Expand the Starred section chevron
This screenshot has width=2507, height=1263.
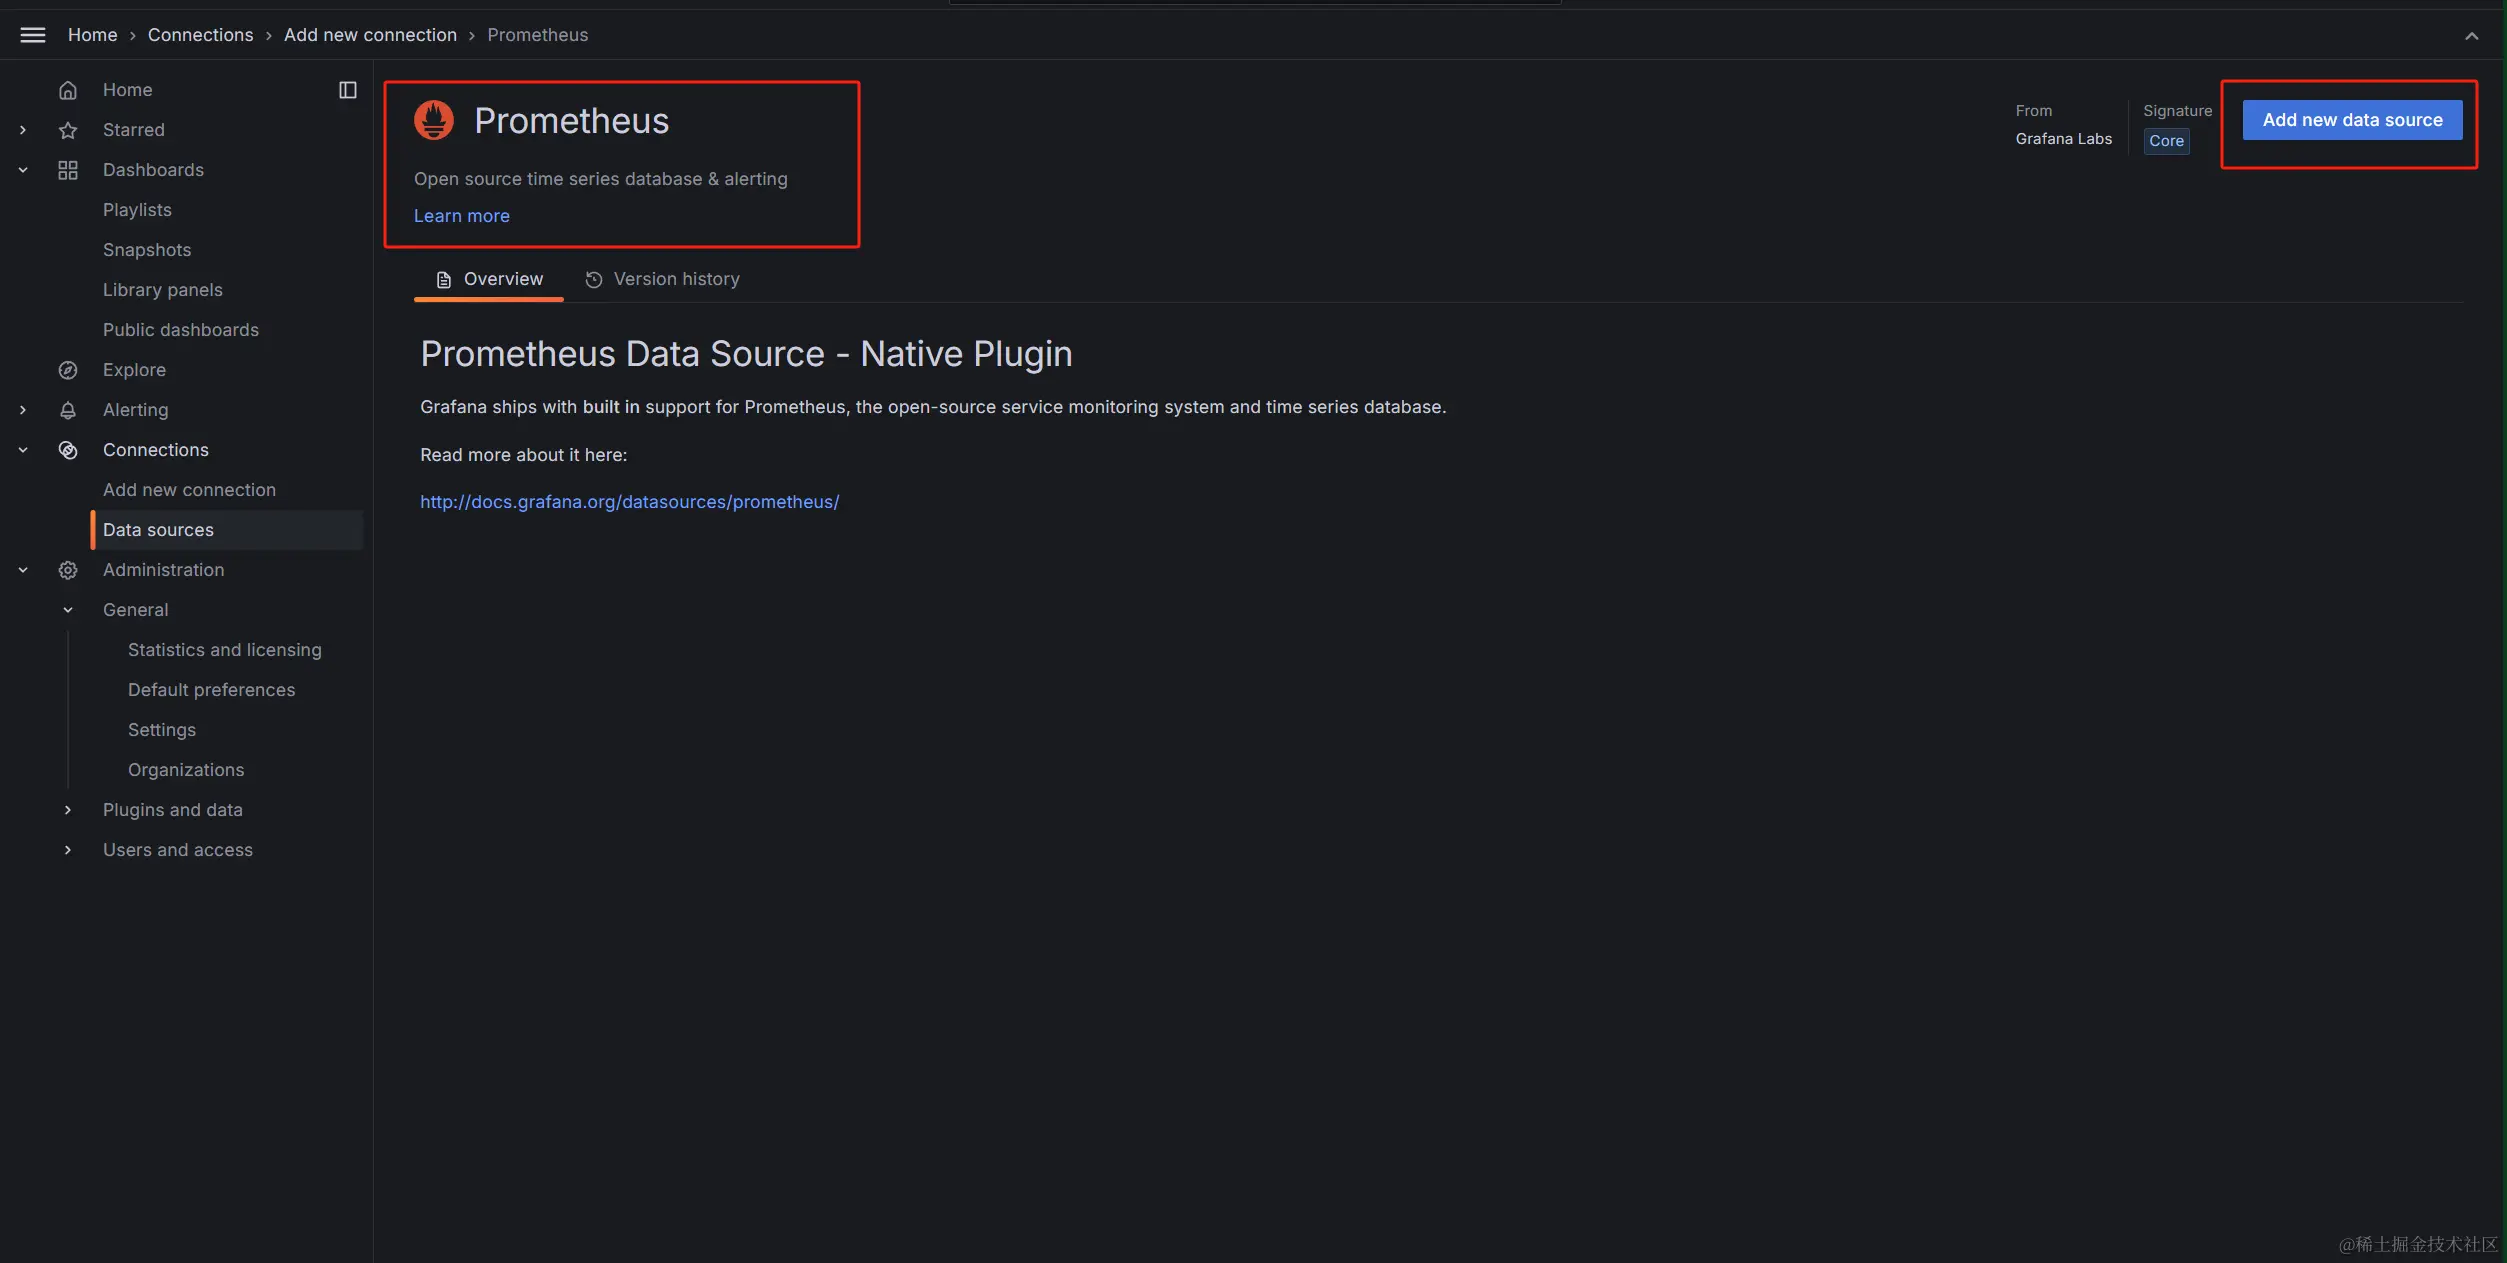[x=23, y=130]
